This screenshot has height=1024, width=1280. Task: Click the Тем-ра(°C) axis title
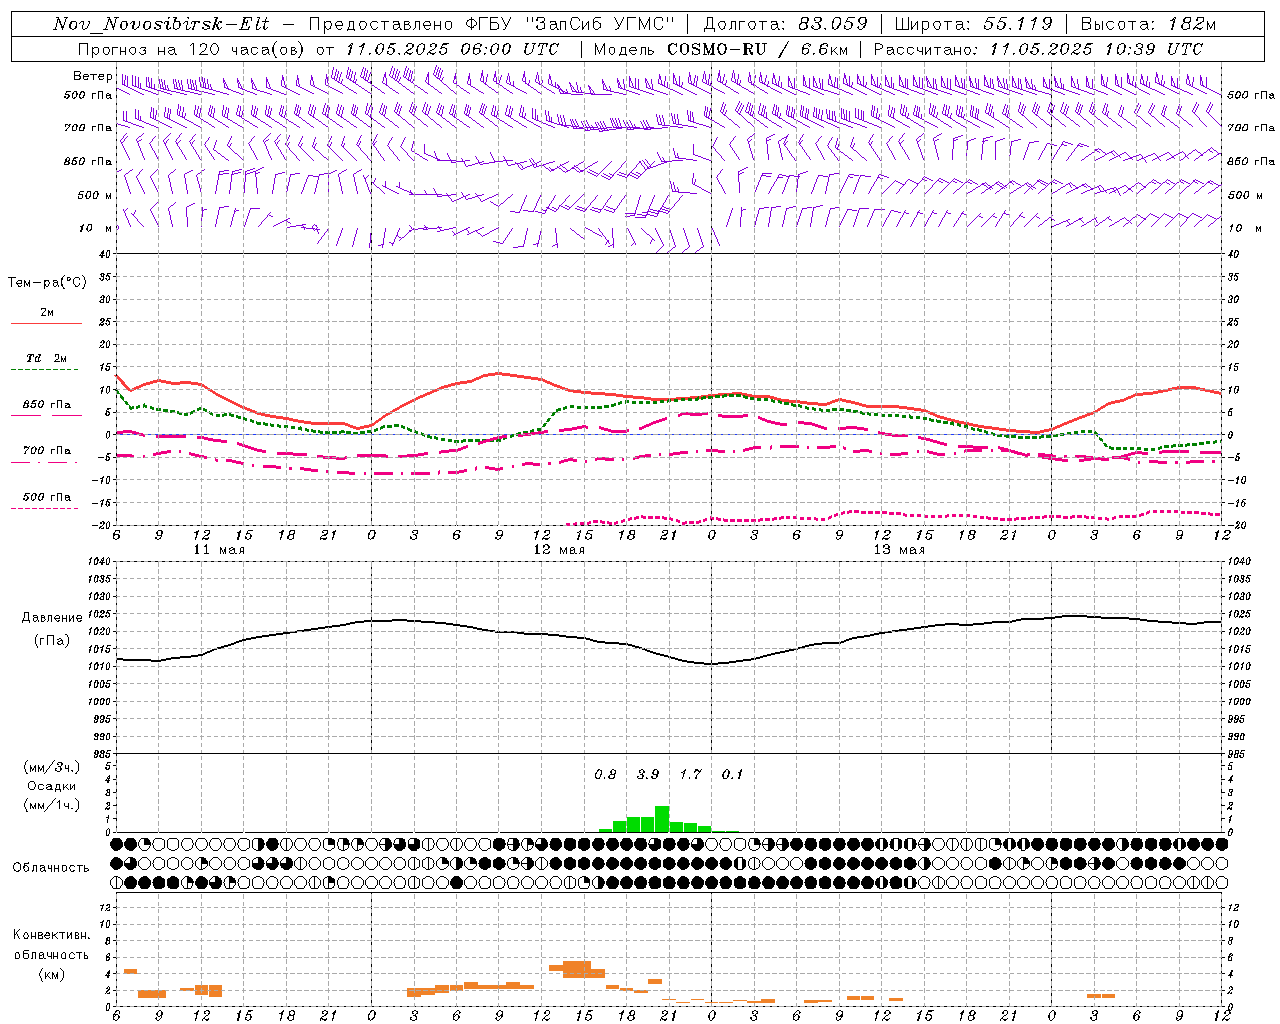tap(47, 283)
